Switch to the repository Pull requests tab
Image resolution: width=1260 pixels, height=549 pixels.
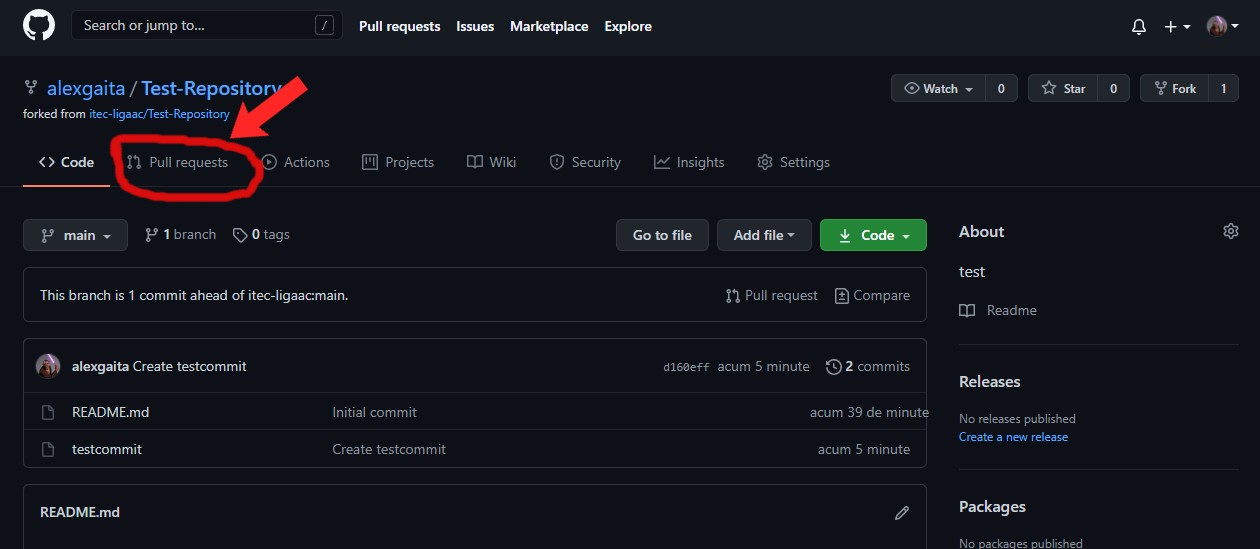tap(177, 162)
